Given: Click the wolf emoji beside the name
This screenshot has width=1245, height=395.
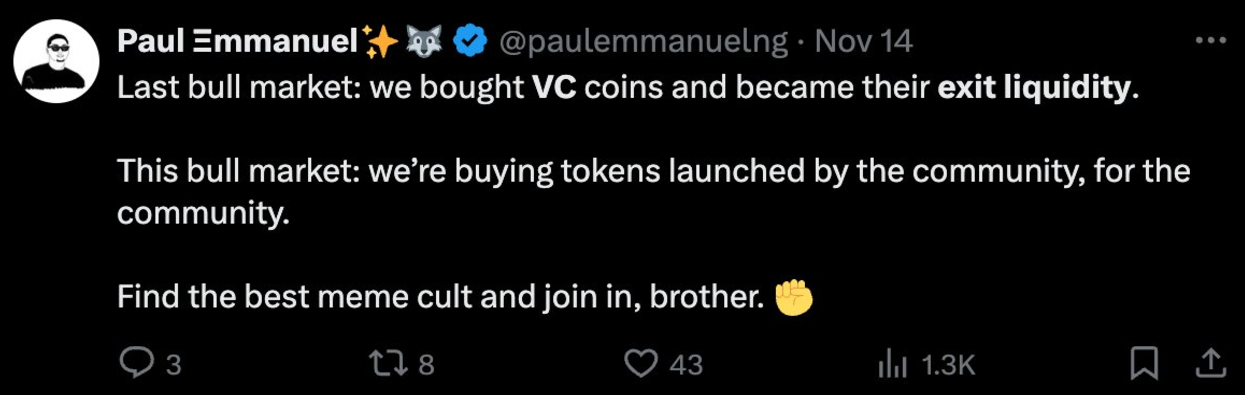Looking at the screenshot, I should (x=424, y=41).
